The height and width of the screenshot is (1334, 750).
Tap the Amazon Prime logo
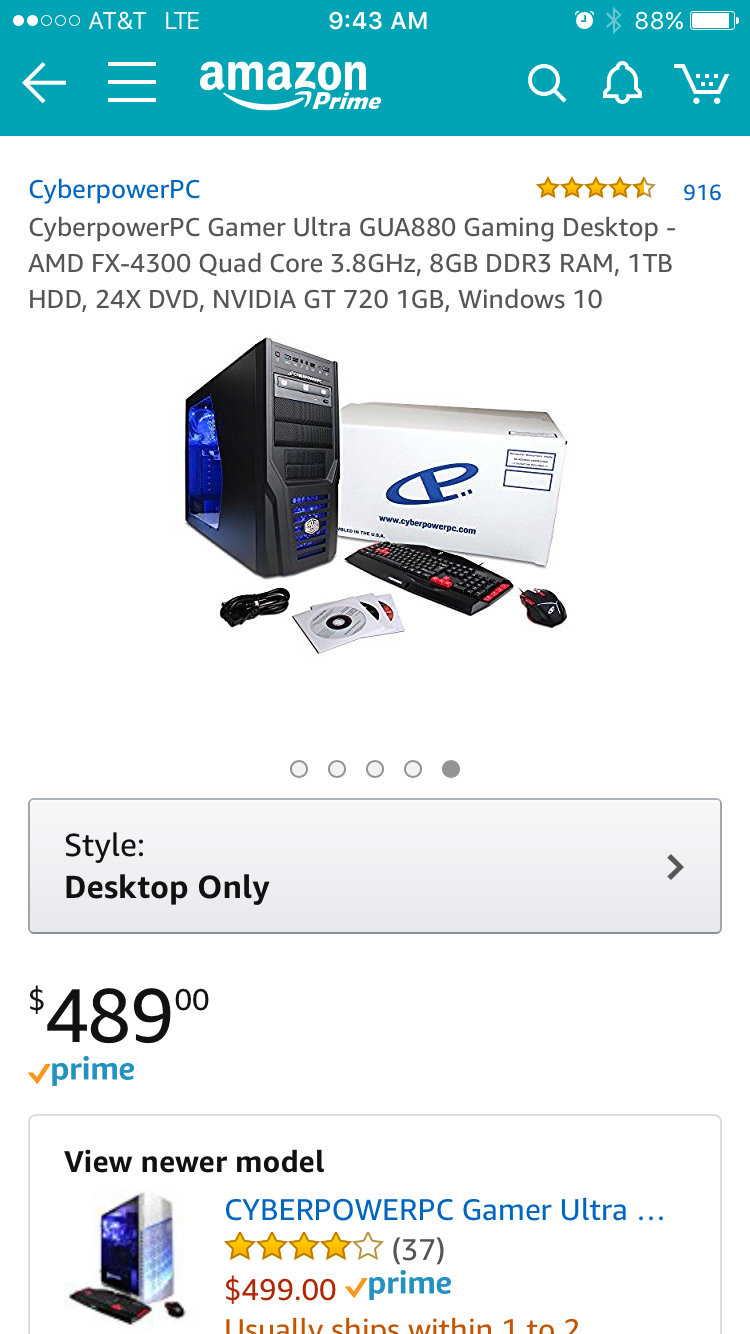click(x=290, y=86)
